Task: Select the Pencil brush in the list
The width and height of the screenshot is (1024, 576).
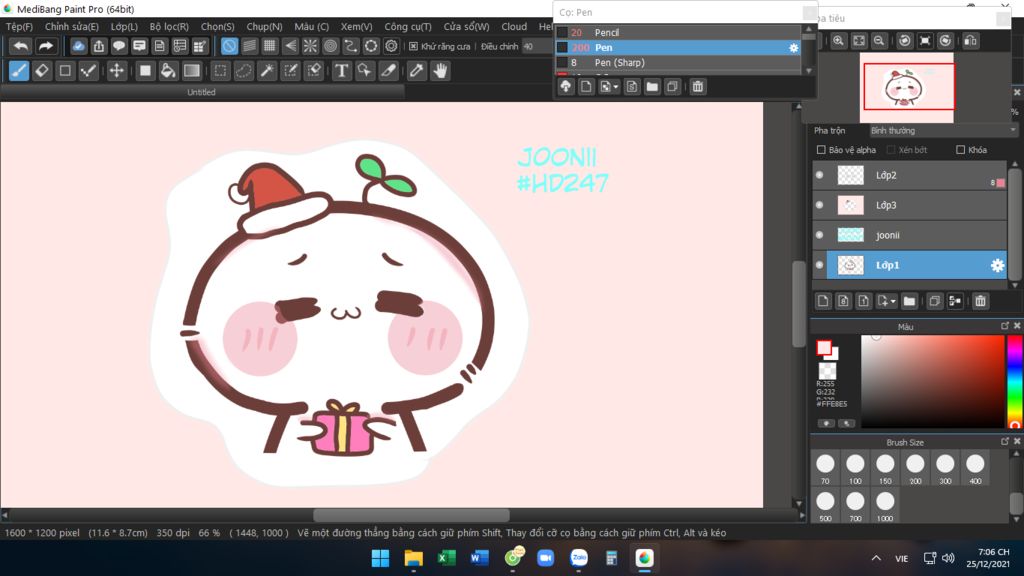Action: [x=678, y=32]
